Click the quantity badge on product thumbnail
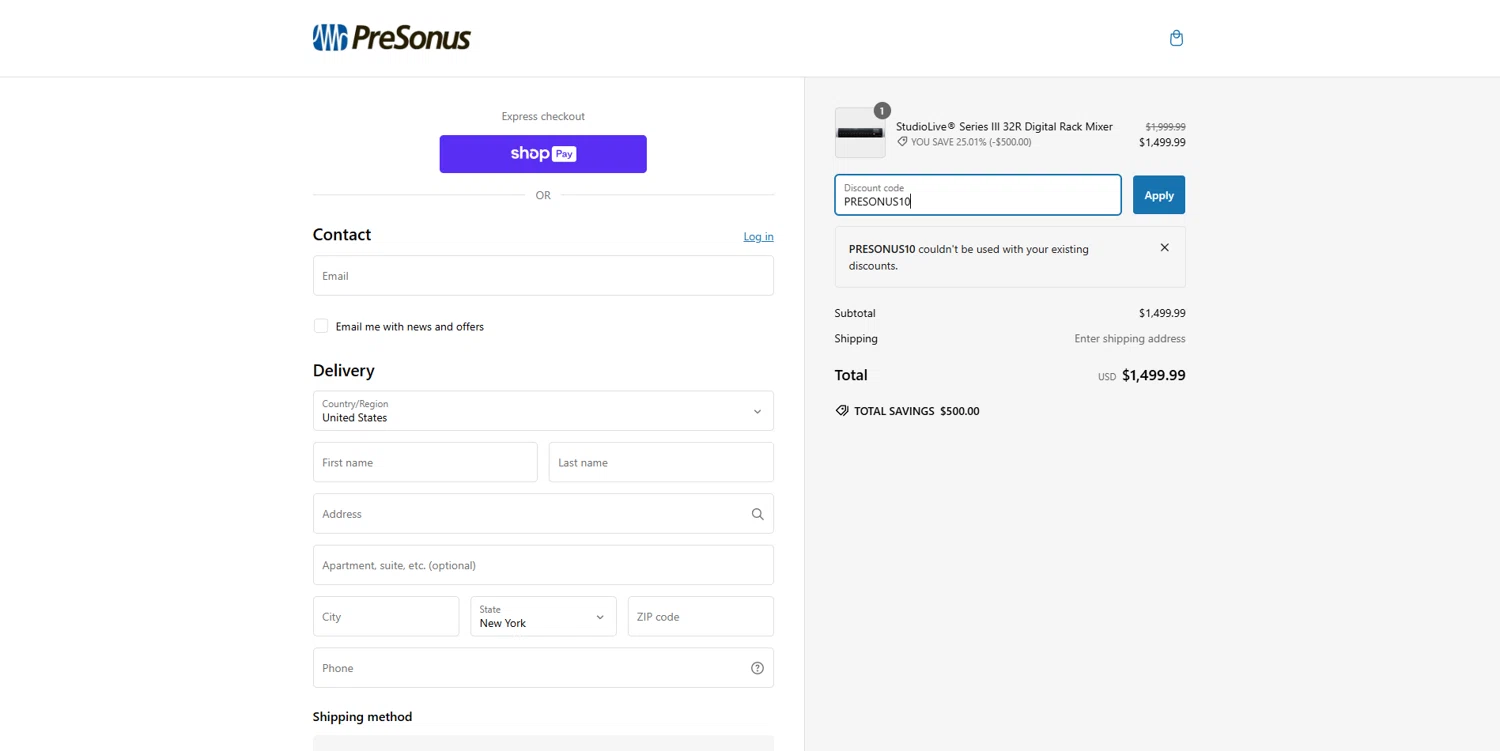The width and height of the screenshot is (1500, 751). (881, 111)
